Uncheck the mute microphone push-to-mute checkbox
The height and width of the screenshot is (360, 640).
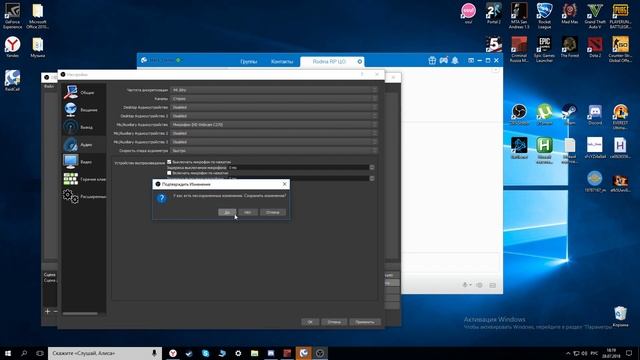(169, 162)
